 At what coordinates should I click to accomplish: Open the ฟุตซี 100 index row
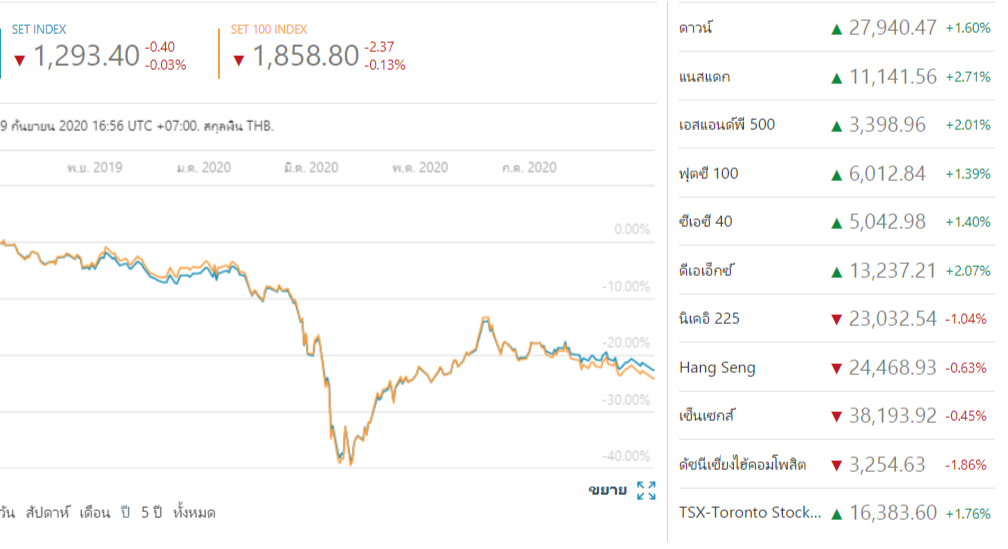pos(708,174)
